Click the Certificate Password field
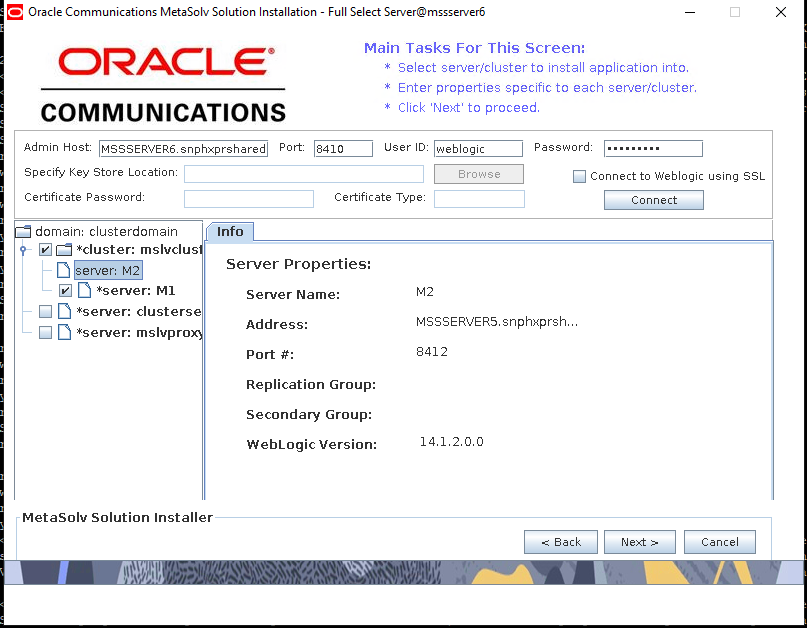The height and width of the screenshot is (628, 807). (249, 199)
